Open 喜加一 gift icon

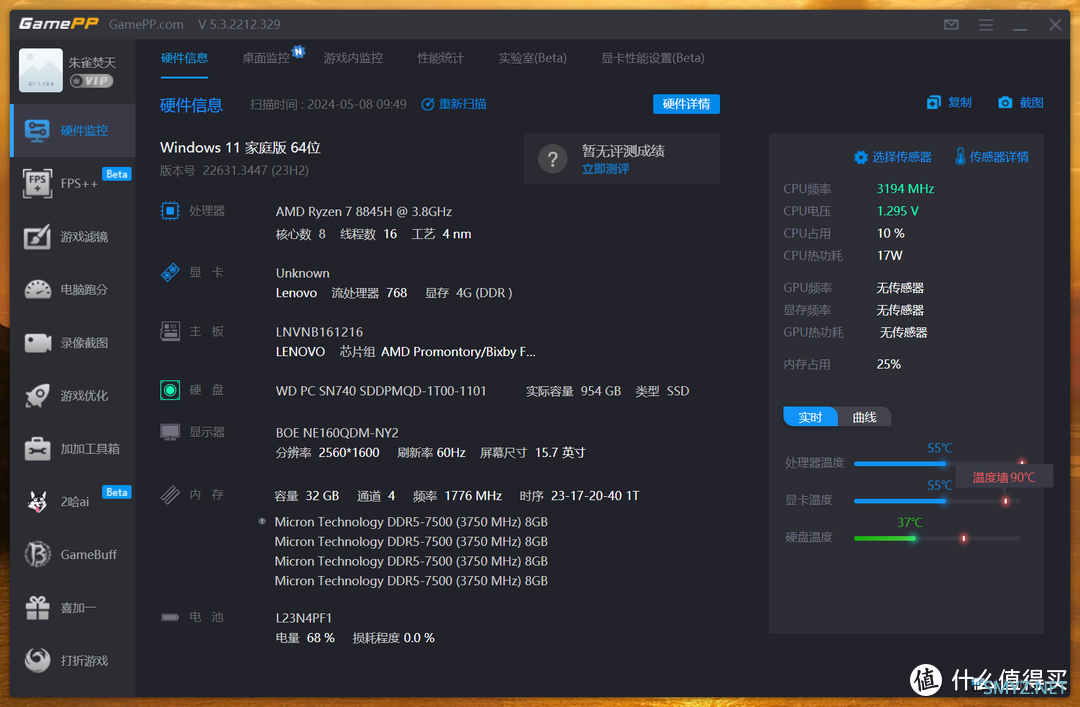[x=37, y=608]
